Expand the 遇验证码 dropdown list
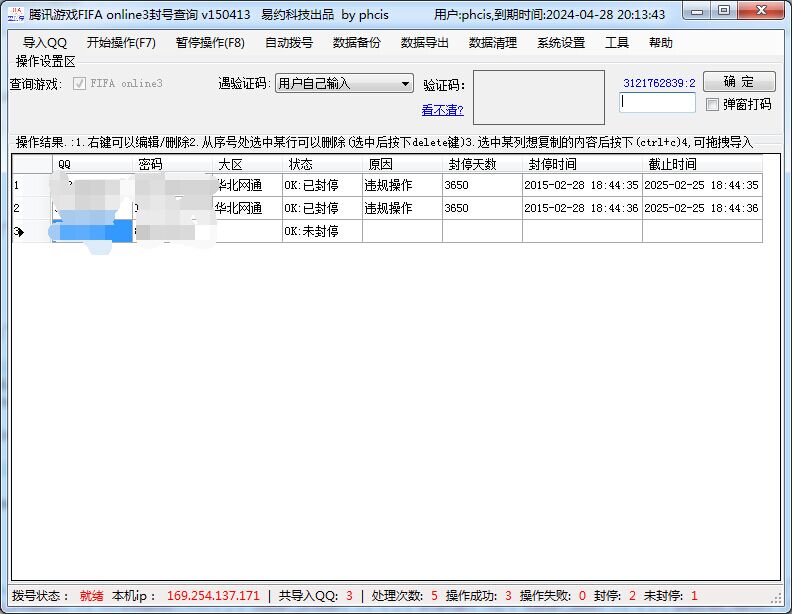The width and height of the screenshot is (792, 614). tap(405, 83)
